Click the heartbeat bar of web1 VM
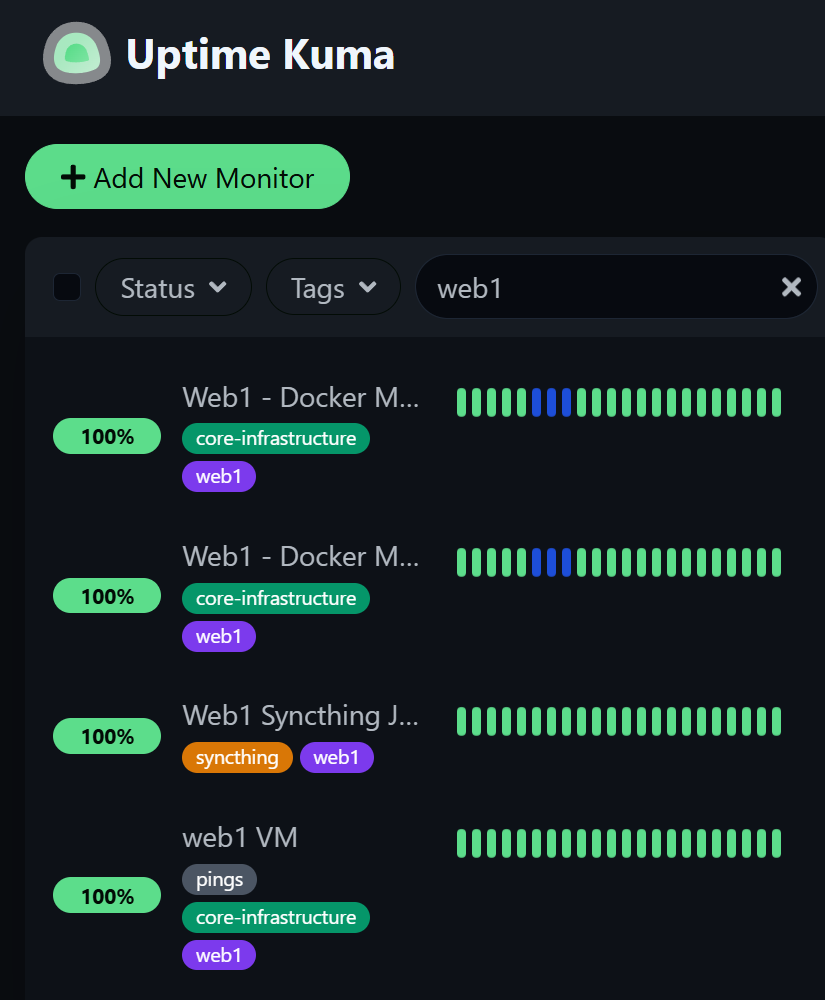825x1000 pixels. click(x=619, y=843)
